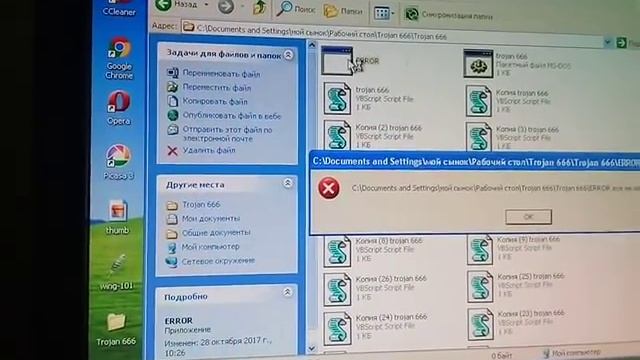Collapse the Подробно details panel

(x=287, y=292)
